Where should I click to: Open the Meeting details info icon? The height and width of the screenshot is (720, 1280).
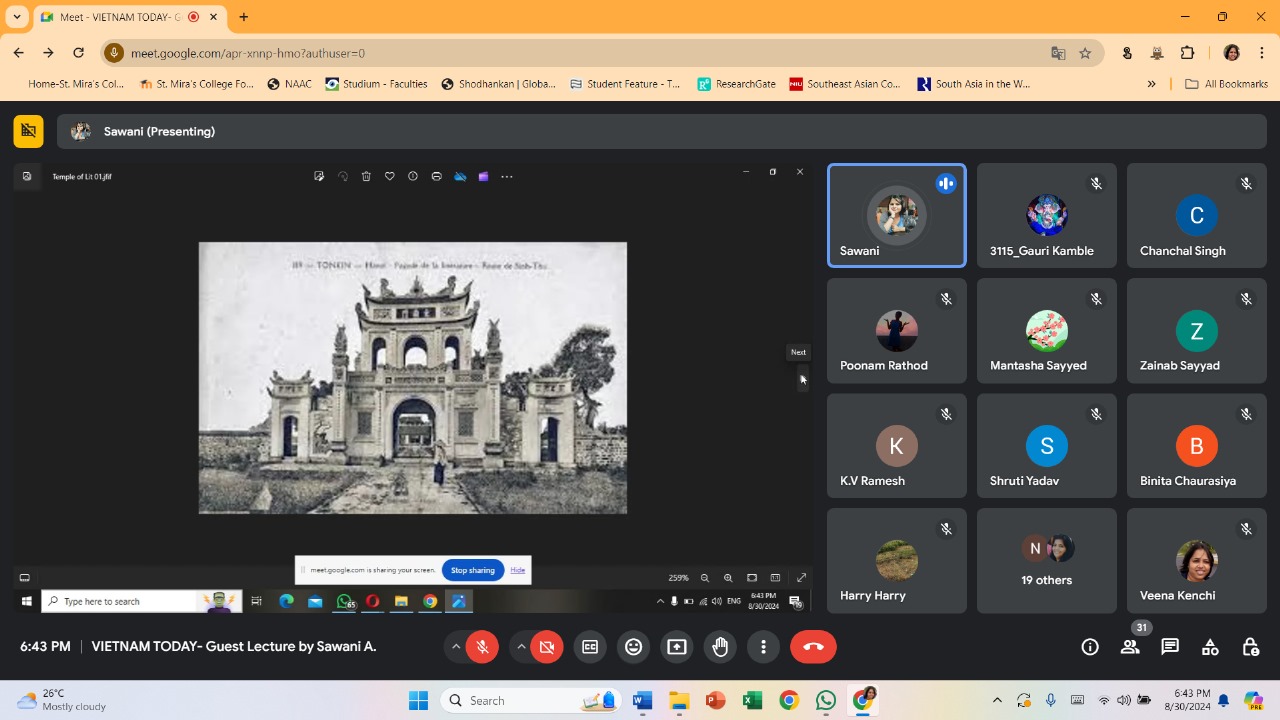point(1090,647)
